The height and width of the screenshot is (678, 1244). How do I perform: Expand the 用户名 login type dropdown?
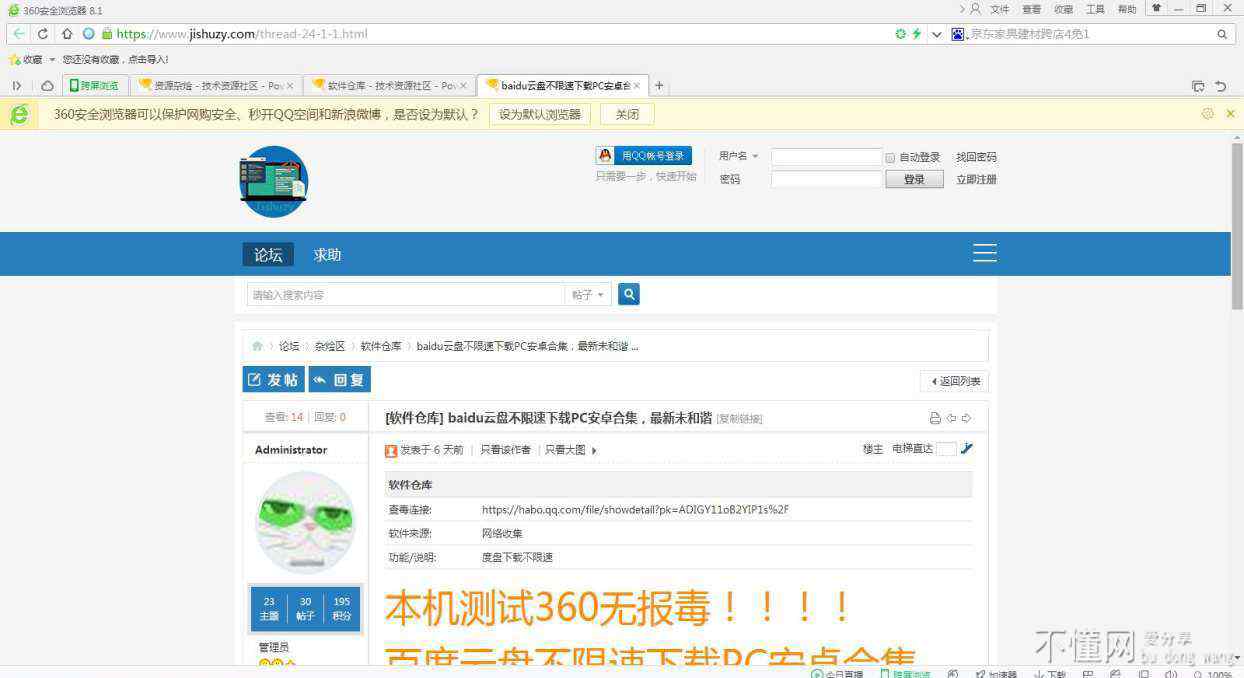click(x=738, y=157)
